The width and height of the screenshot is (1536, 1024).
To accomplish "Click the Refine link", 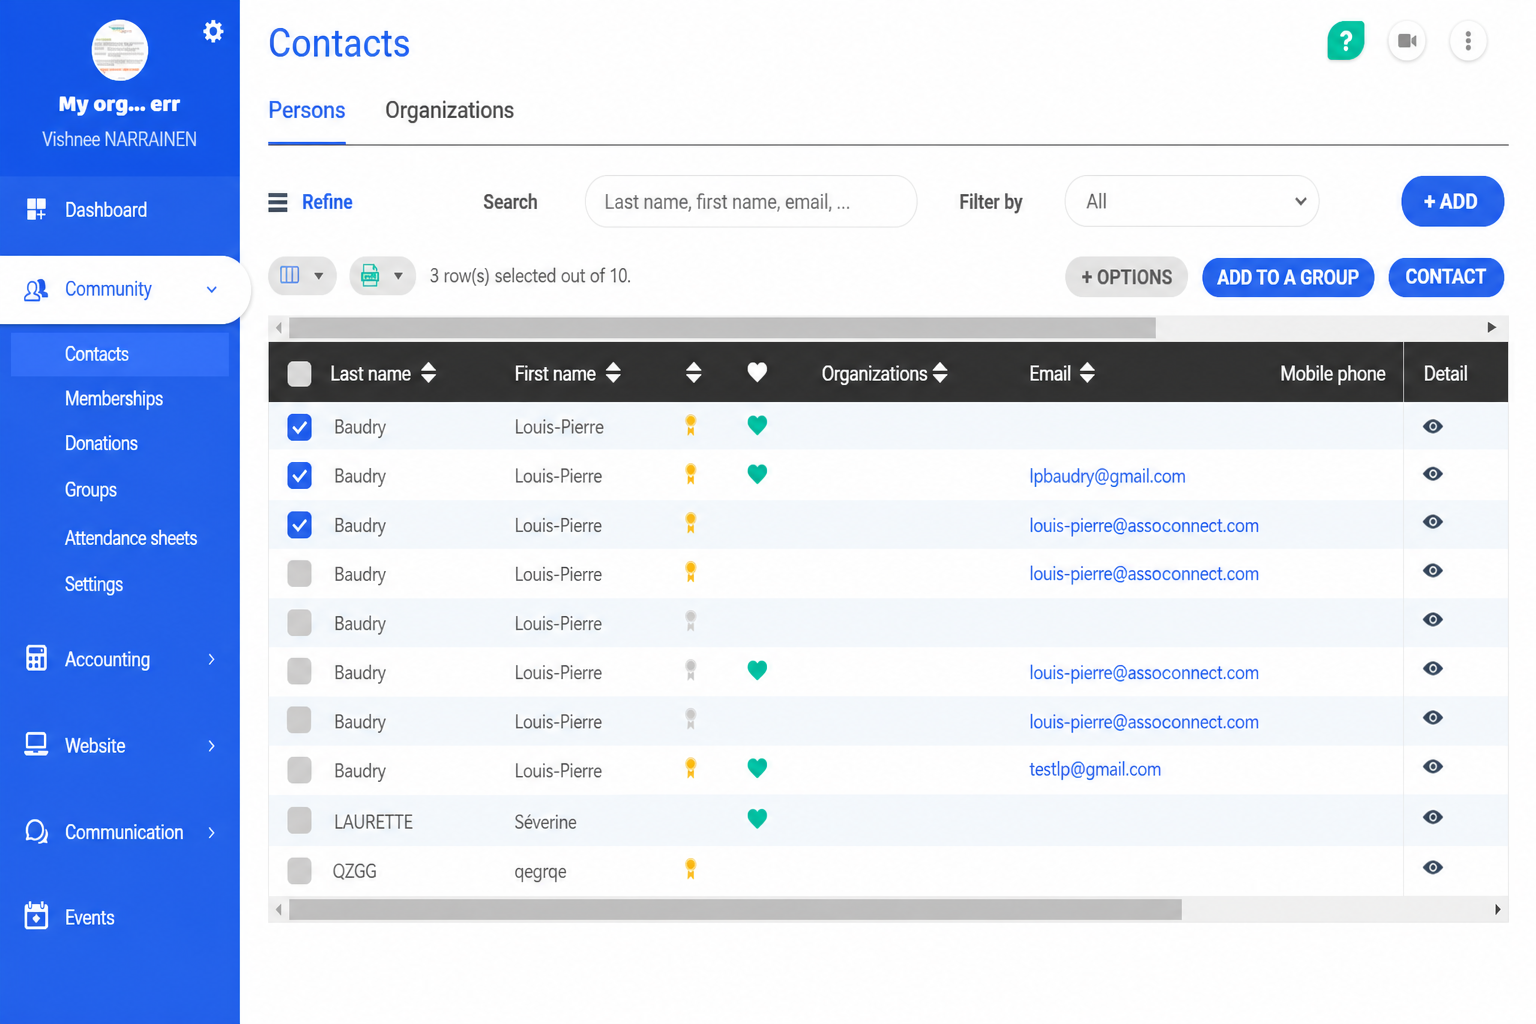I will point(327,202).
